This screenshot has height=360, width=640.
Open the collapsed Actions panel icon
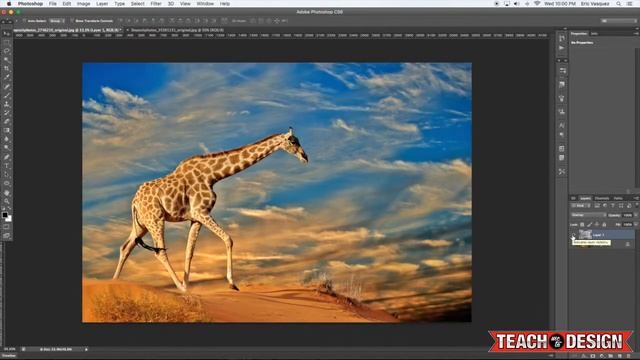coord(562,48)
